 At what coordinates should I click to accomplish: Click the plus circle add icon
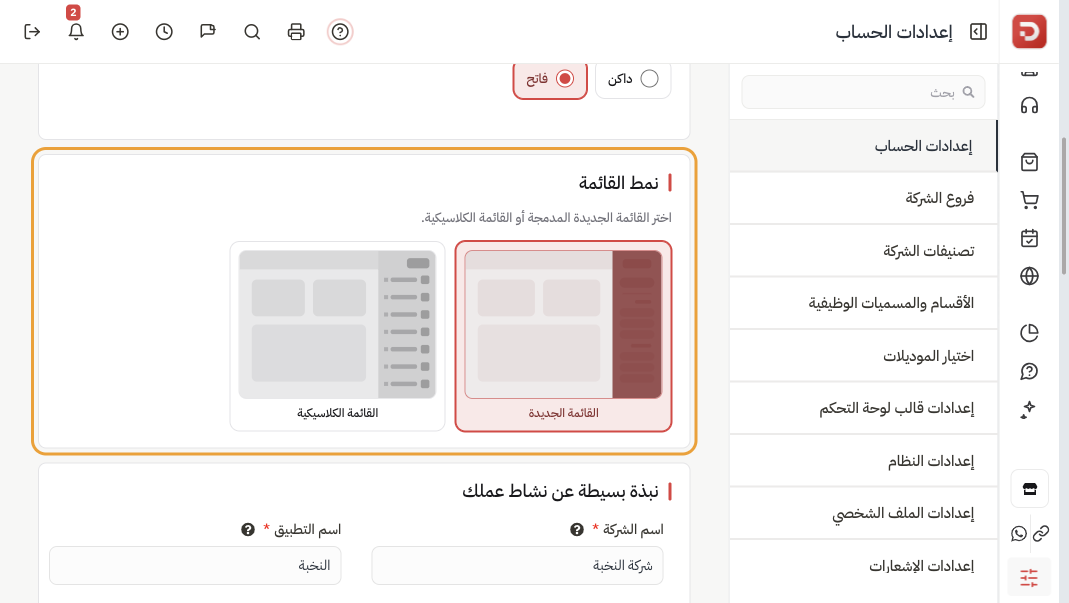(x=120, y=32)
